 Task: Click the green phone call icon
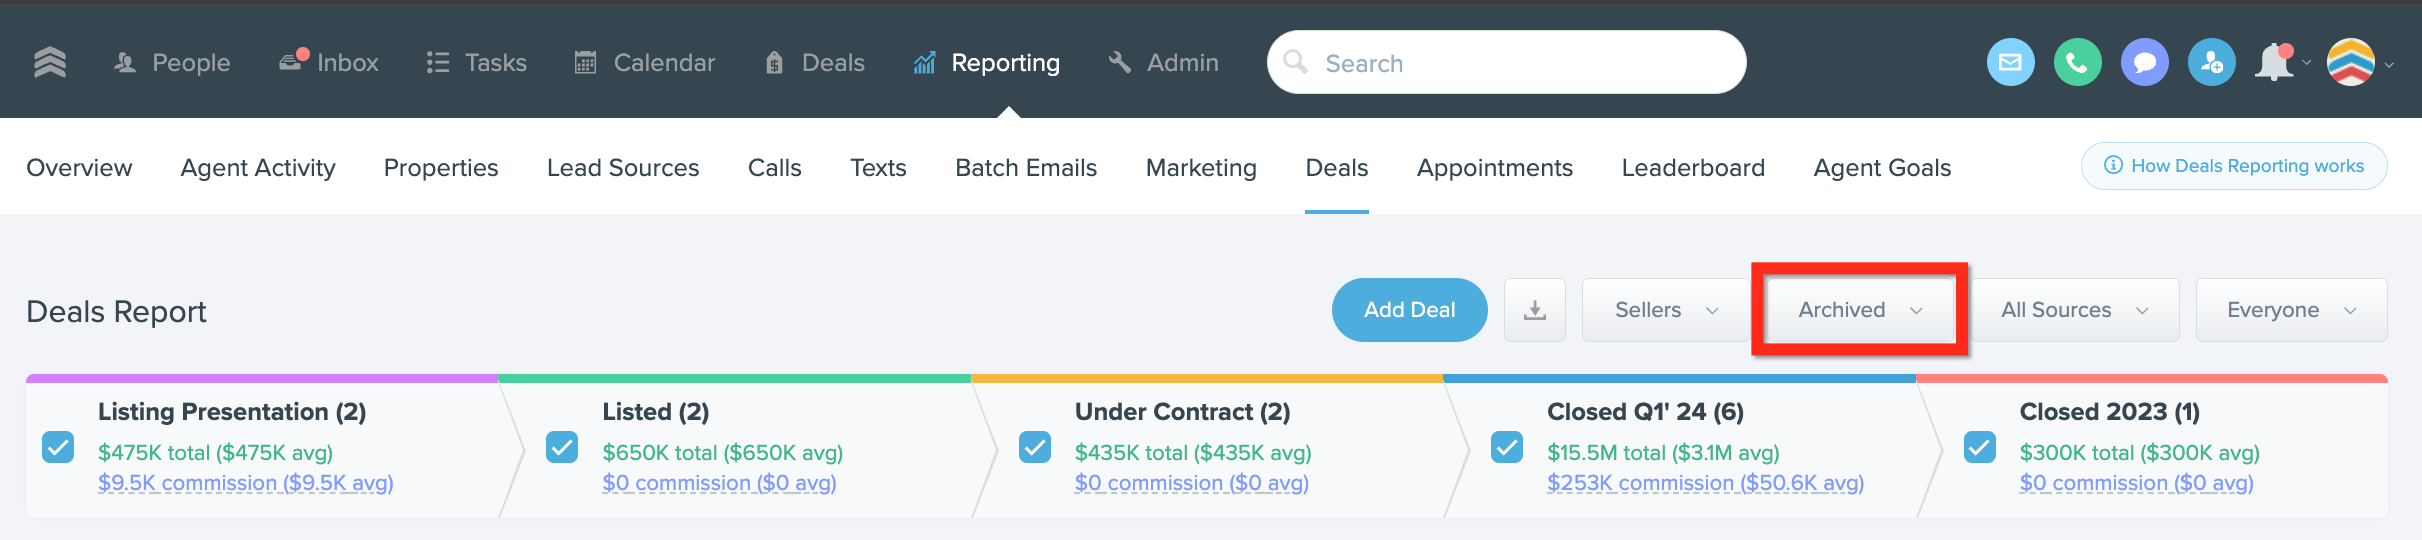click(2077, 62)
